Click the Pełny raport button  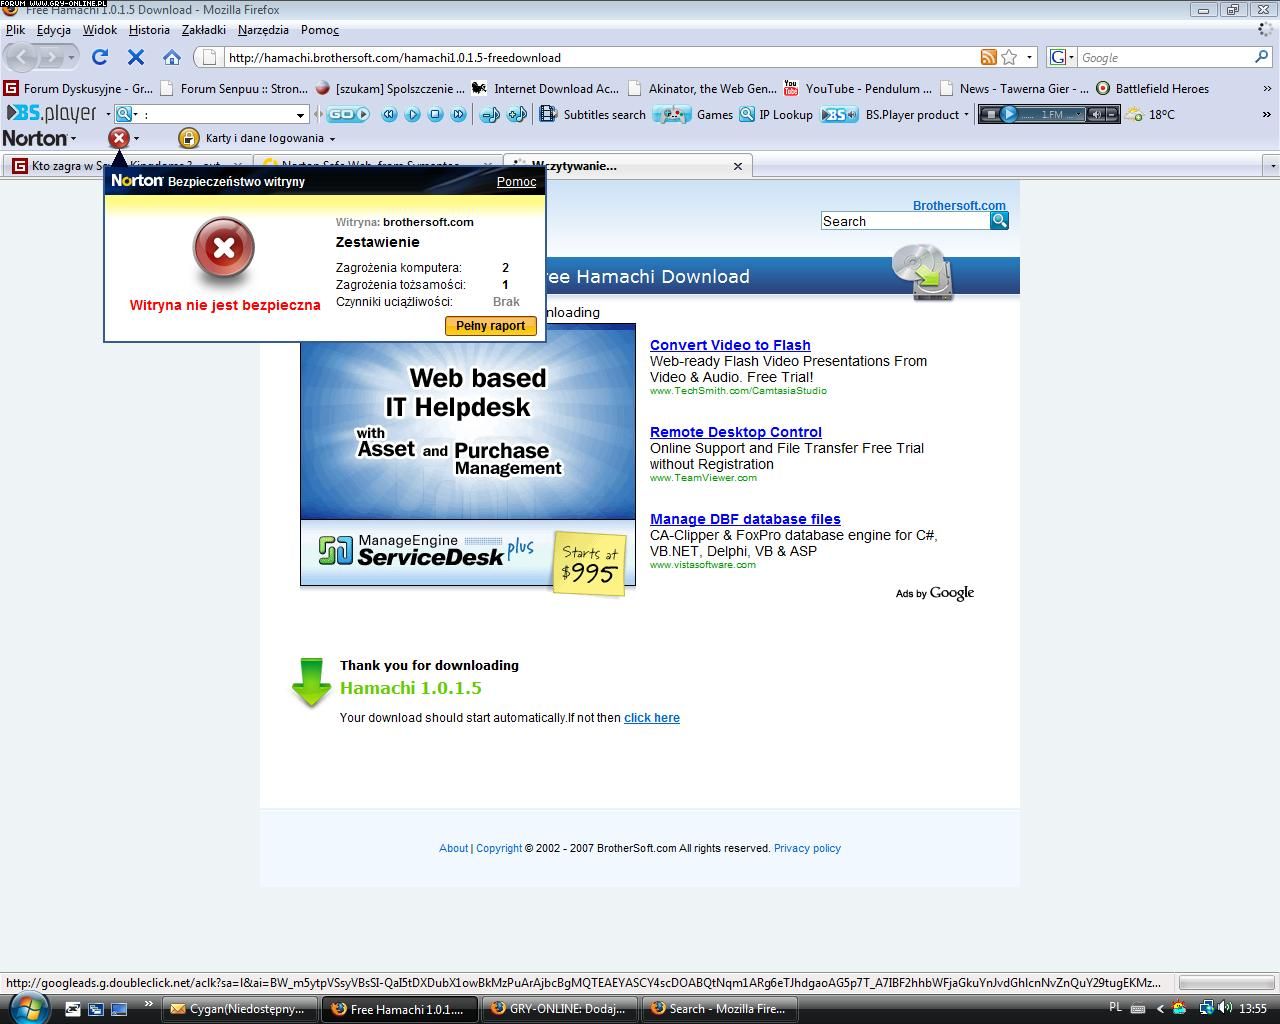490,326
